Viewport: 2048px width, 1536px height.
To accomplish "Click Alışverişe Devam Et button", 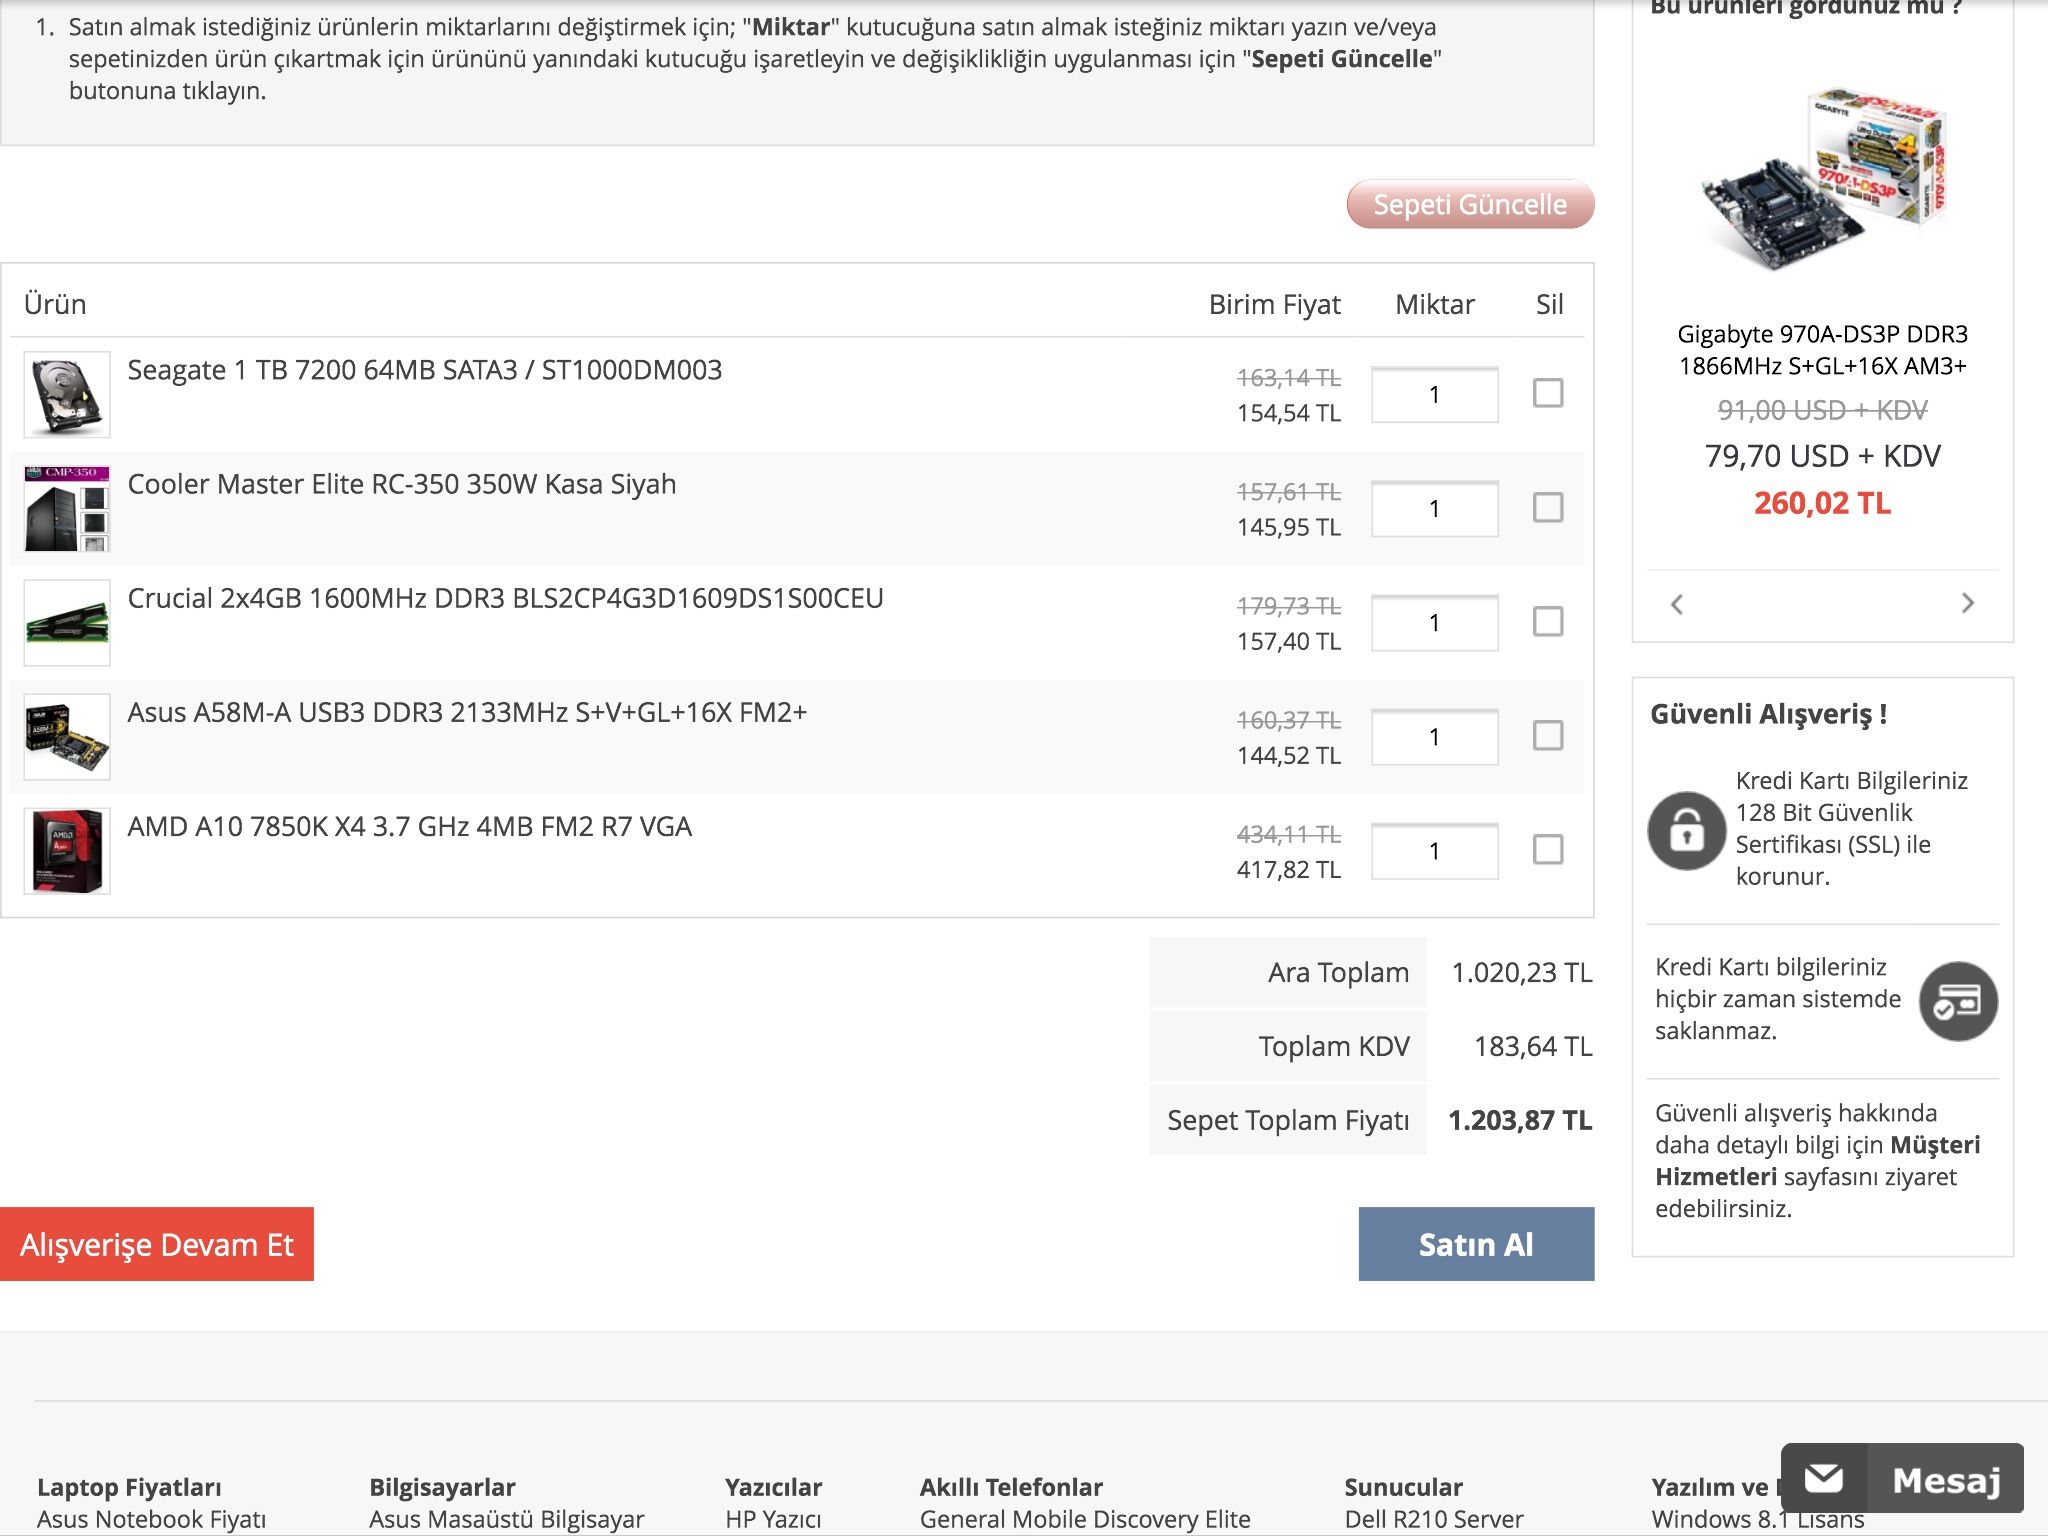I will 157,1244.
